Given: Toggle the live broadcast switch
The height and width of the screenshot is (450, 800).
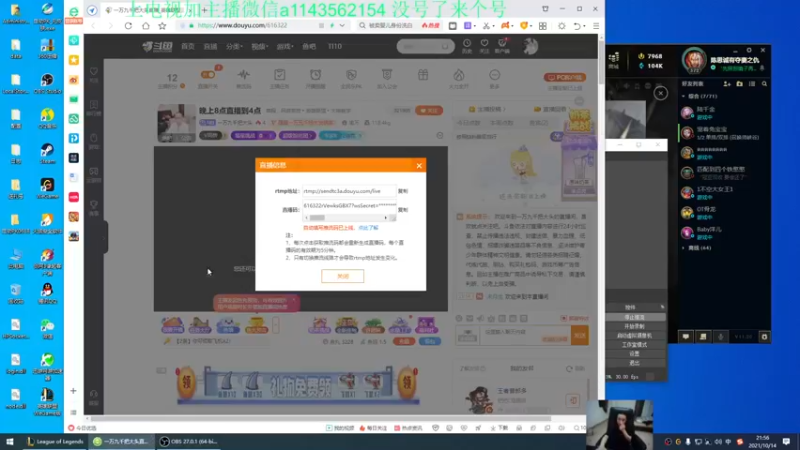Looking at the screenshot, I should 208,75.
